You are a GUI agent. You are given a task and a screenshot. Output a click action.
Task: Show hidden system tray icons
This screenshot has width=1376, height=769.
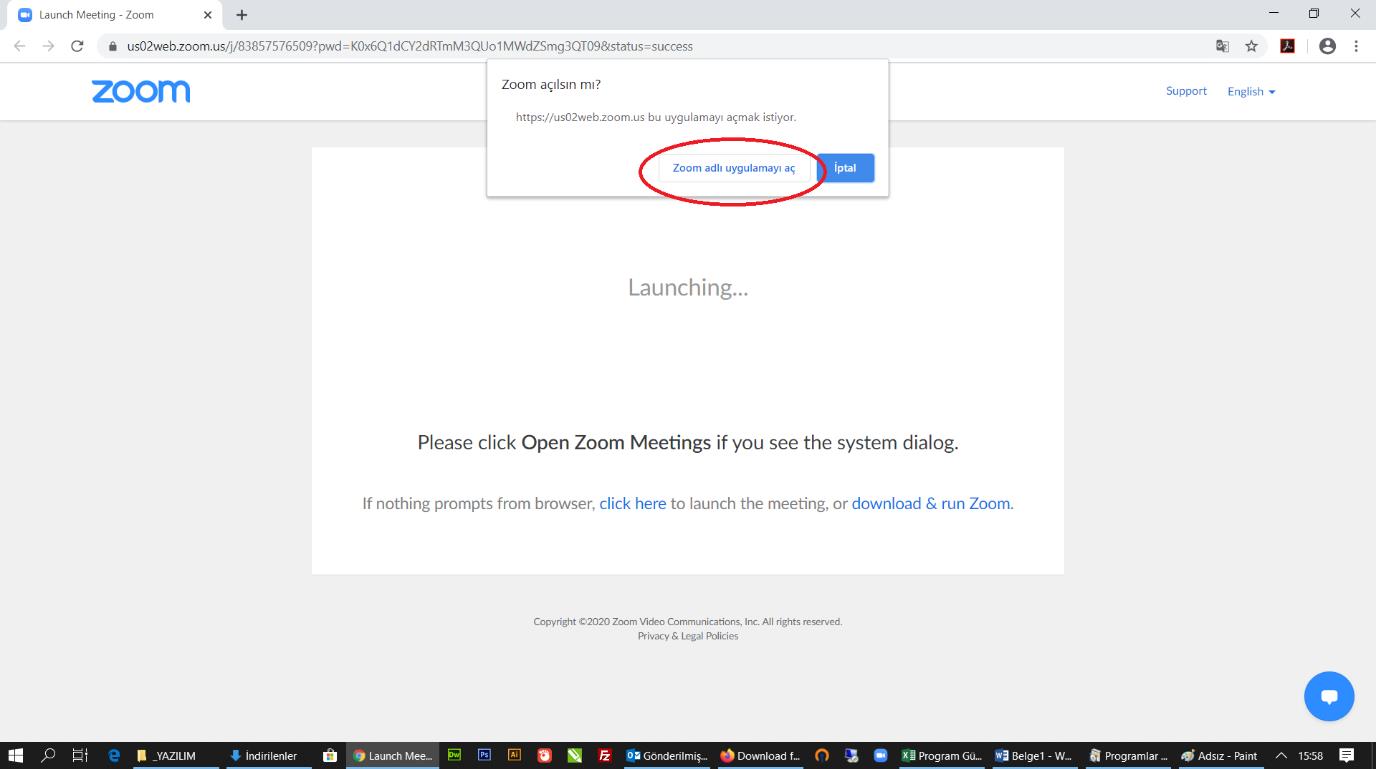[x=1281, y=756]
